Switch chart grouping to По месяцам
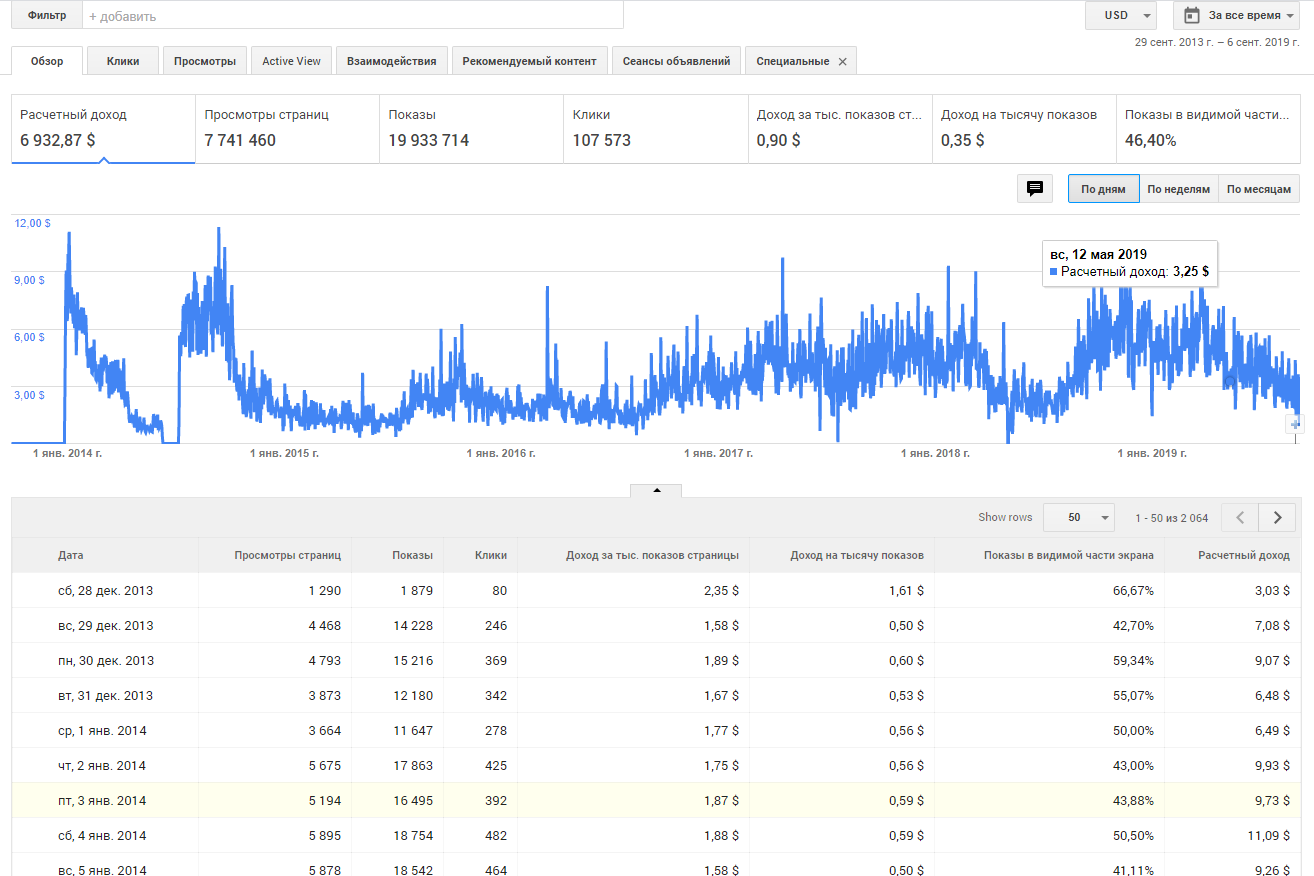Image resolution: width=1314 pixels, height=876 pixels. (x=1259, y=189)
